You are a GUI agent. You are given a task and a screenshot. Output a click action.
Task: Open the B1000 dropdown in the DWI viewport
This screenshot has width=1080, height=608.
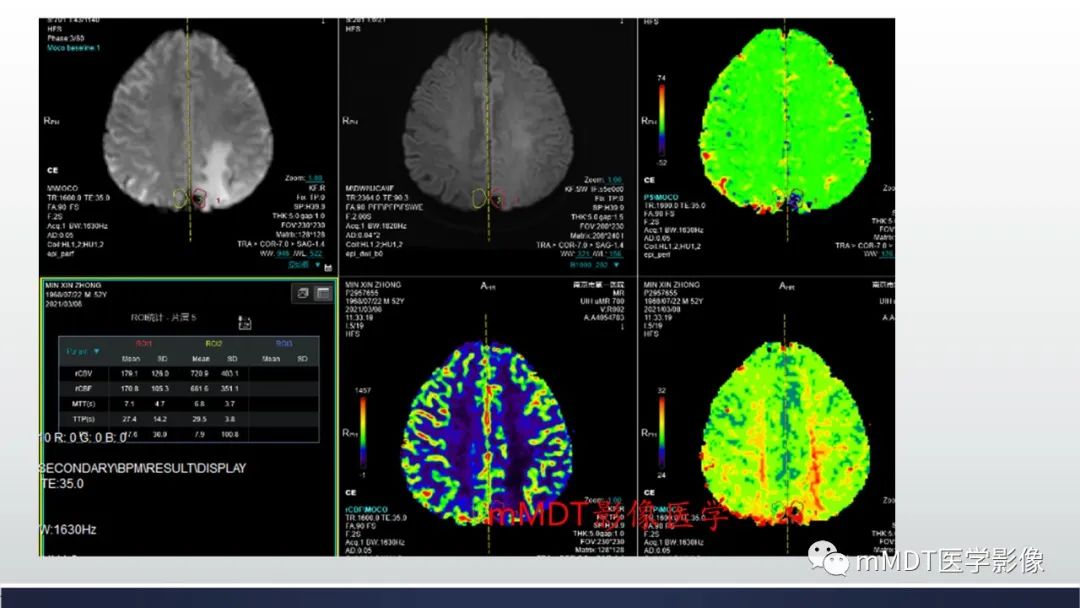click(594, 264)
